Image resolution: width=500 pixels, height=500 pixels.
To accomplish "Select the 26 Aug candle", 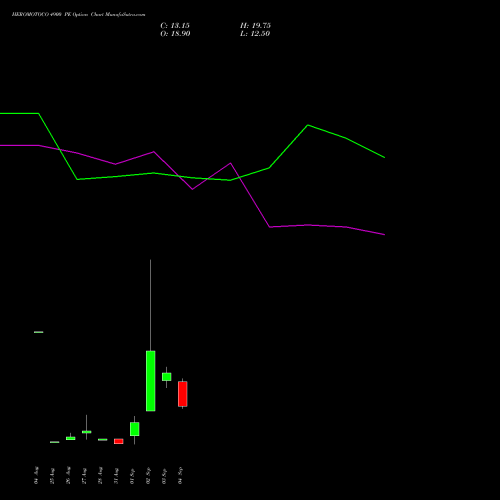I will [x=71, y=438].
